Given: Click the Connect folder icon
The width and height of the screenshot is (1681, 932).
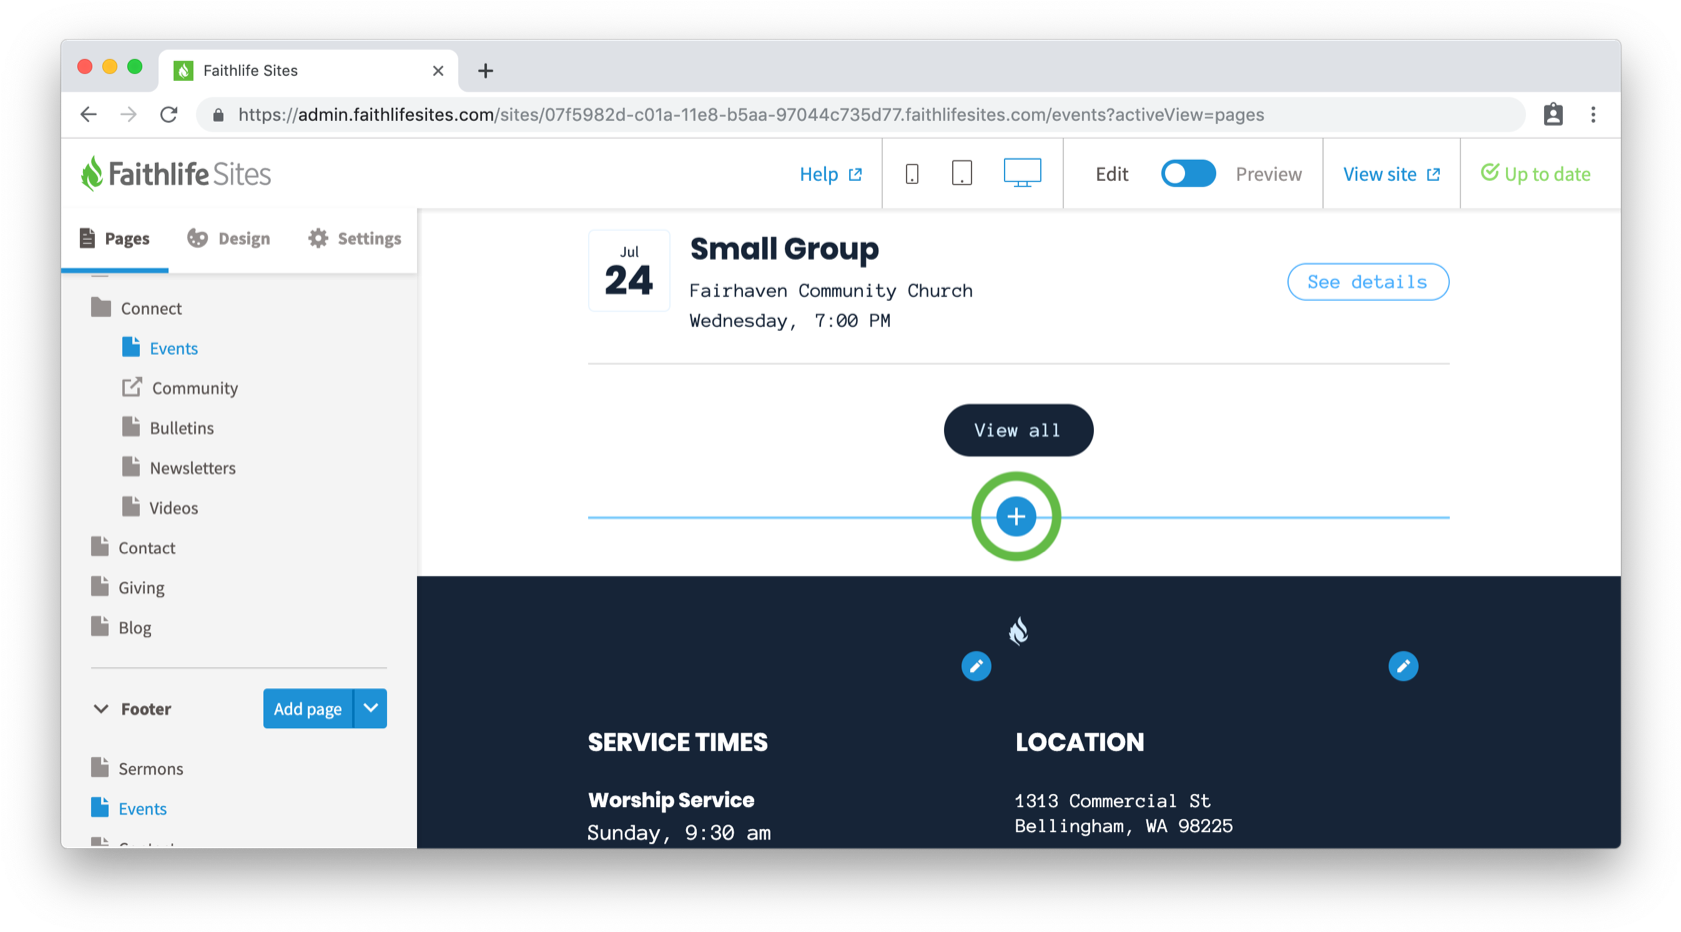Looking at the screenshot, I should pyautogui.click(x=101, y=307).
